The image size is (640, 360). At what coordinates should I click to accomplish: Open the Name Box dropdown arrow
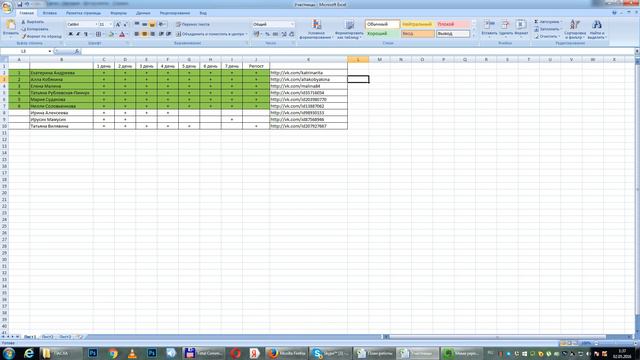pos(50,51)
